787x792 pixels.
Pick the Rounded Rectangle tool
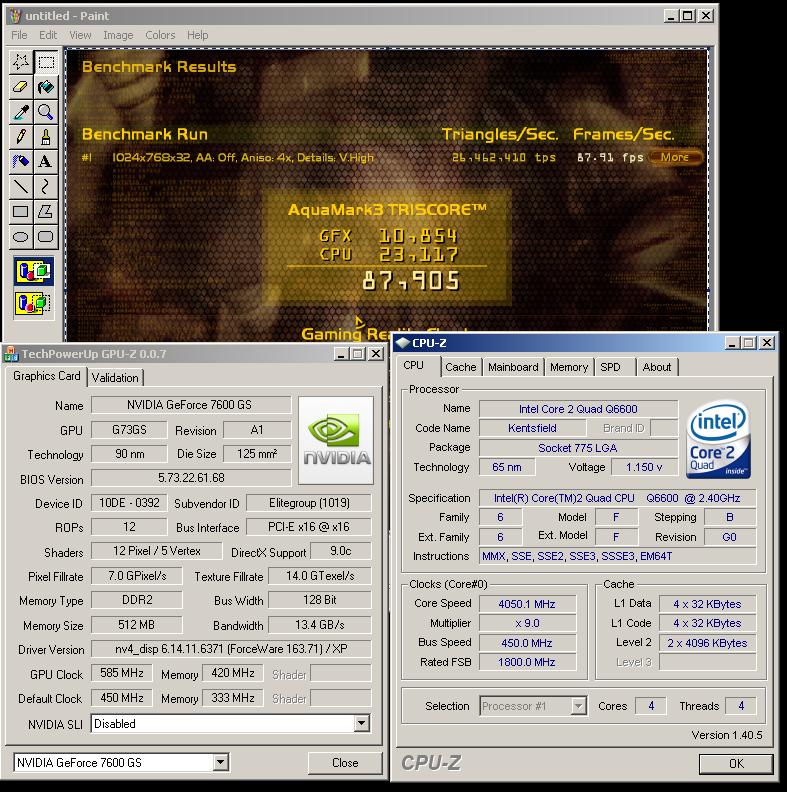(46, 236)
